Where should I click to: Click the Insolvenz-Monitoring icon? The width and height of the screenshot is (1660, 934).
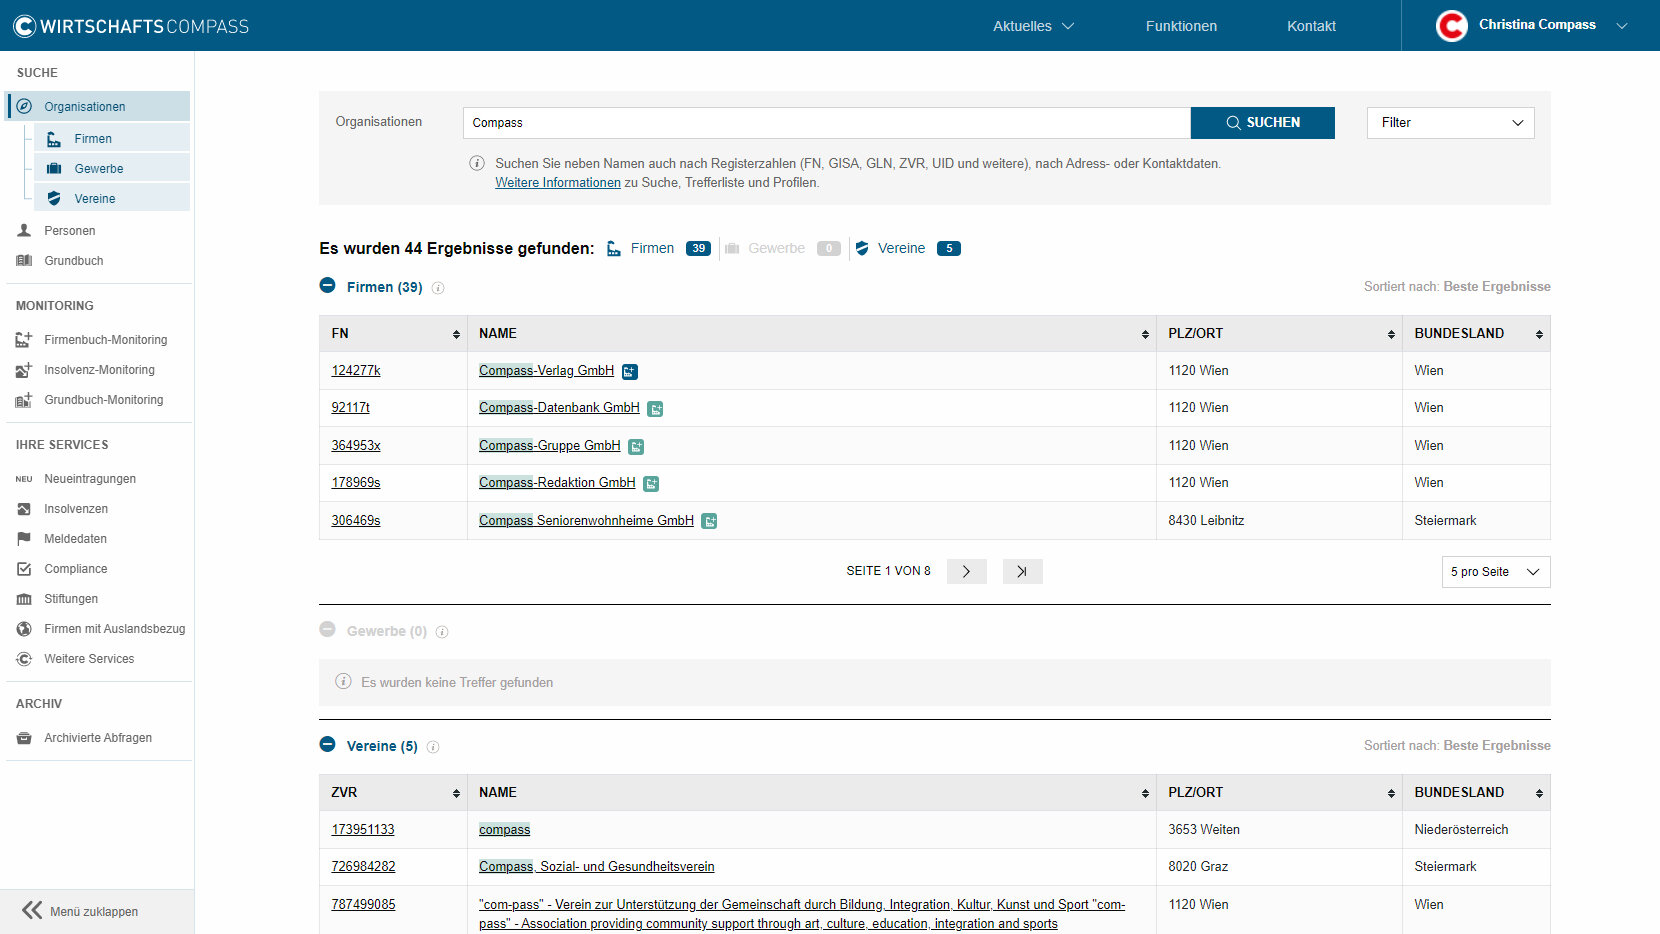coord(24,370)
